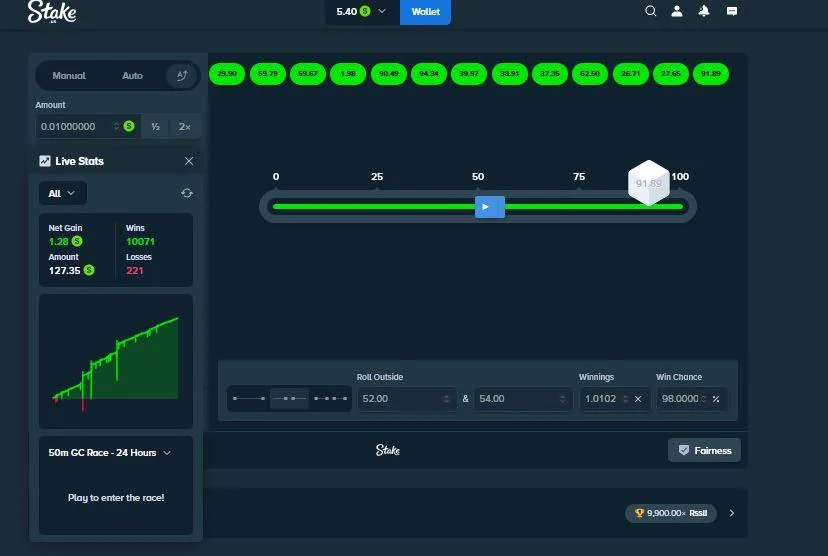
Task: Open the All filter dropdown in Live Stats
Action: point(62,193)
